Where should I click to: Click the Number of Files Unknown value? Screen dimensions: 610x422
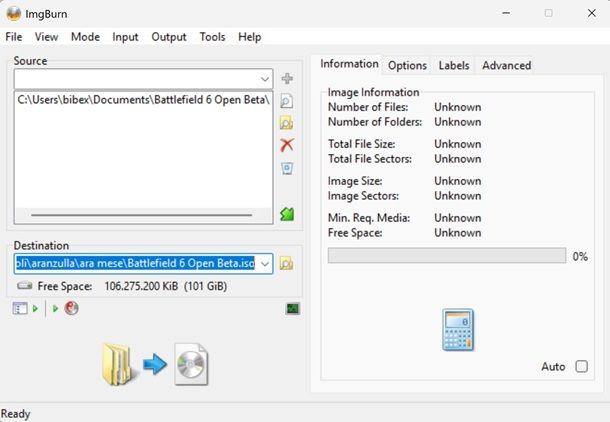458,107
